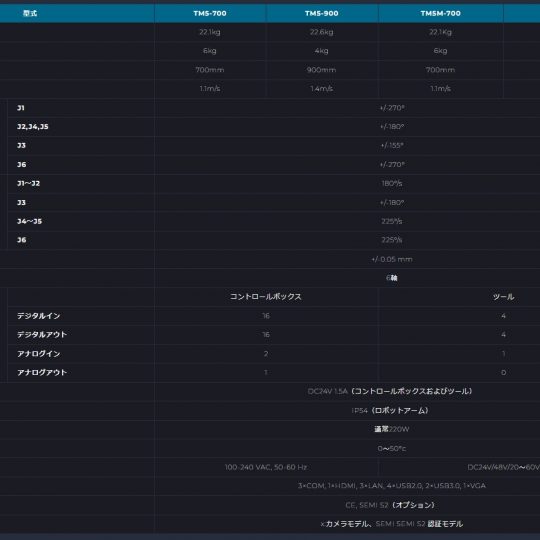Click the TM5-700 column header
Screen dimensions: 540x540
click(210, 13)
